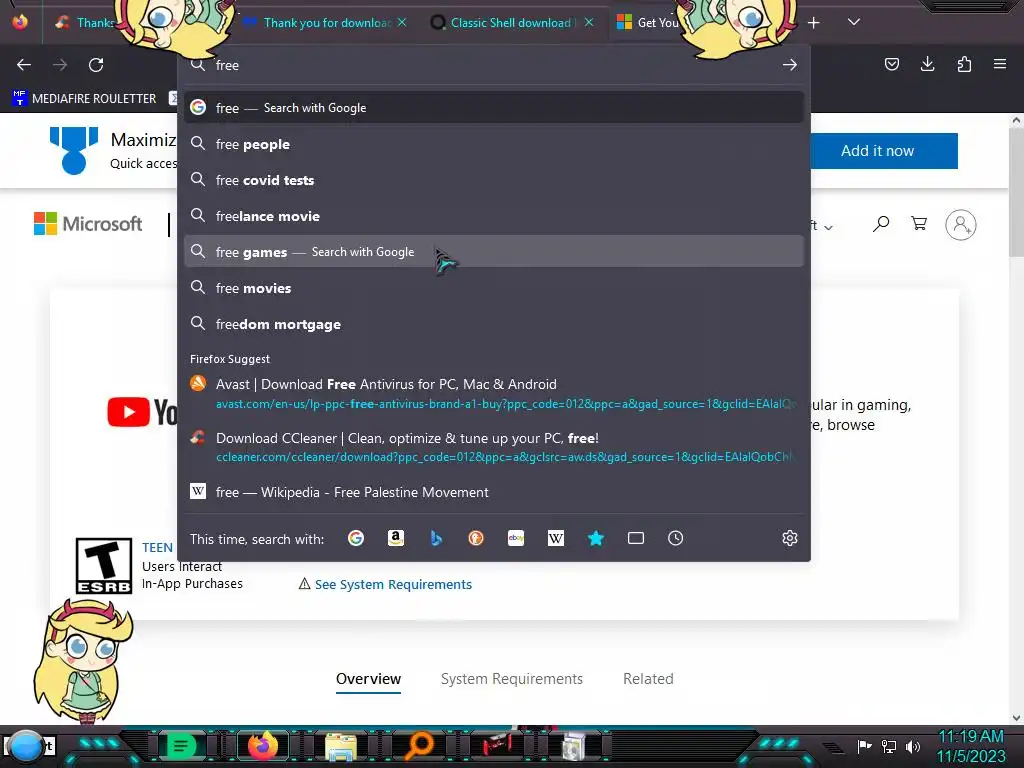Open the Pocket save icon
The height and width of the screenshot is (768, 1024).
(891, 64)
